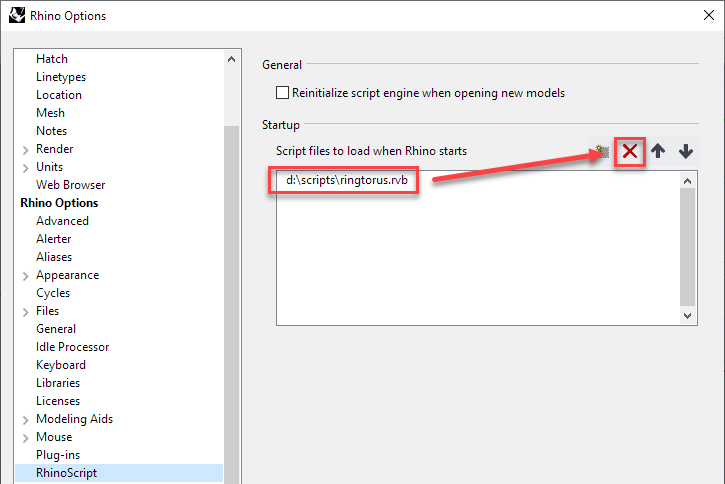The image size is (725, 484).
Task: Select Appearance in the tree
Action: [x=68, y=275]
